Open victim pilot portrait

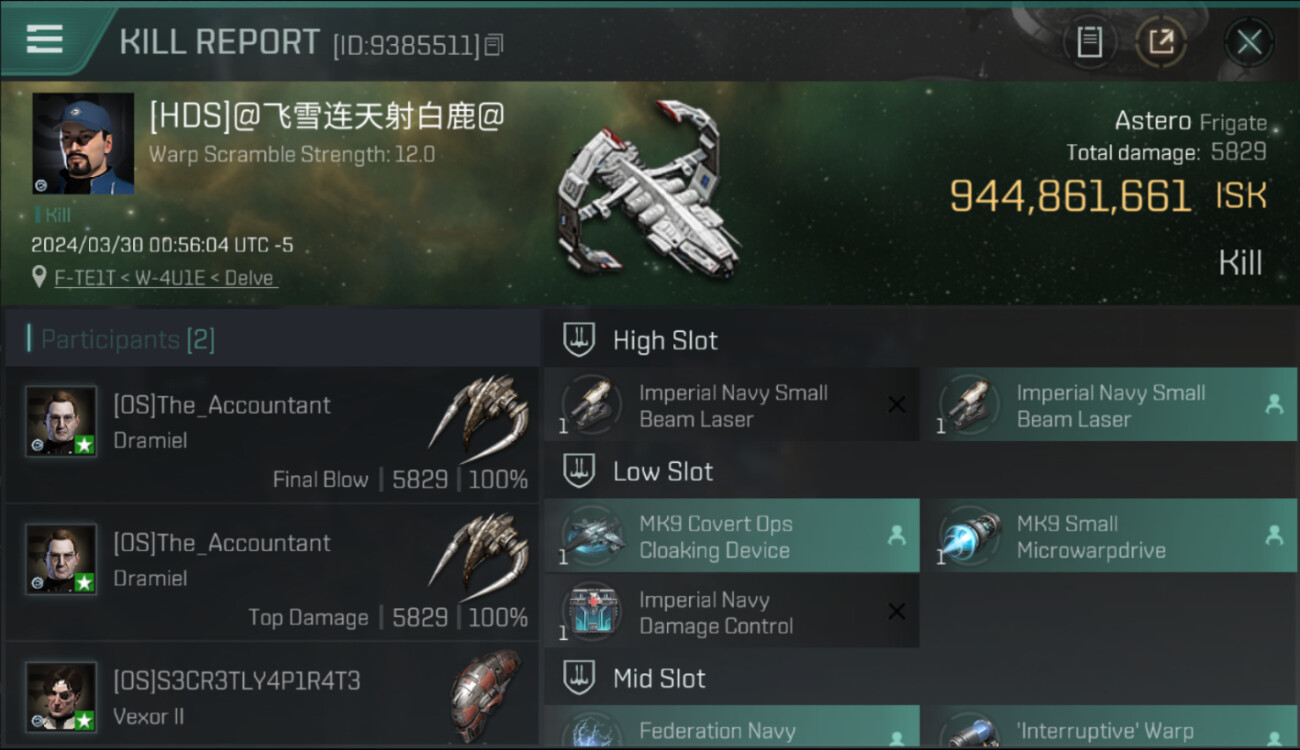click(83, 144)
